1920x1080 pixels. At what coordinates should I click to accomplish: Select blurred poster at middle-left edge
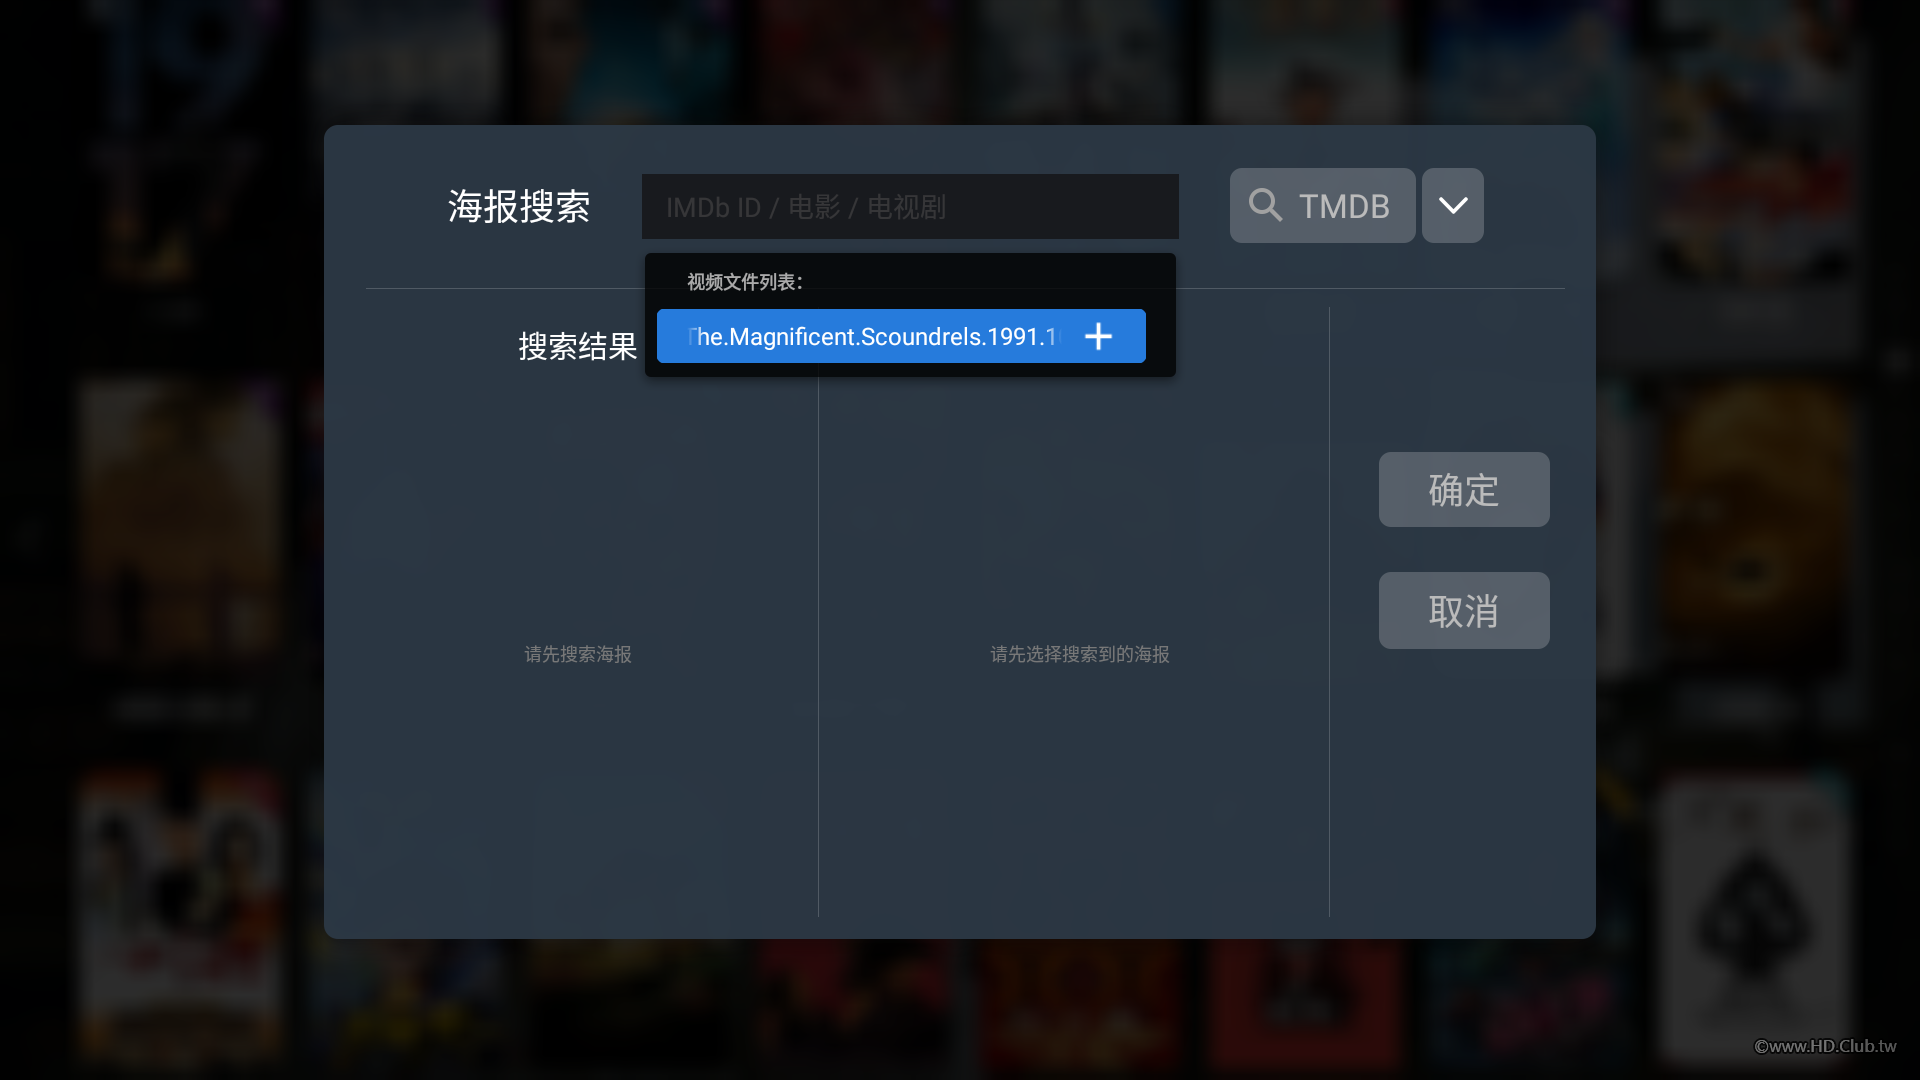(180, 520)
